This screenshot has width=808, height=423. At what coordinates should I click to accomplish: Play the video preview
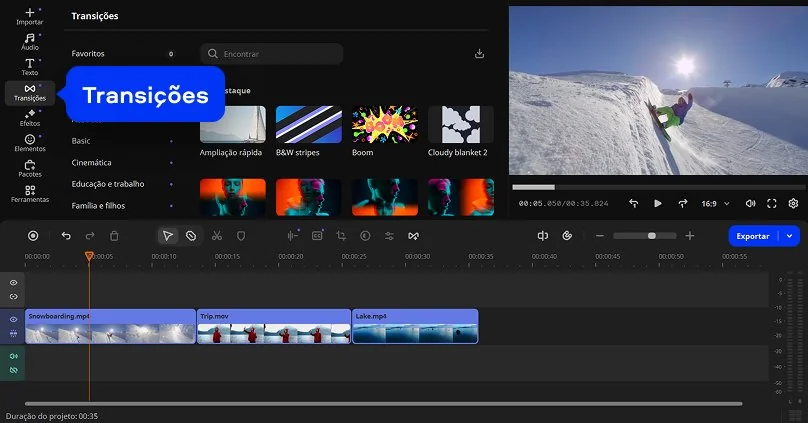pyautogui.click(x=658, y=203)
